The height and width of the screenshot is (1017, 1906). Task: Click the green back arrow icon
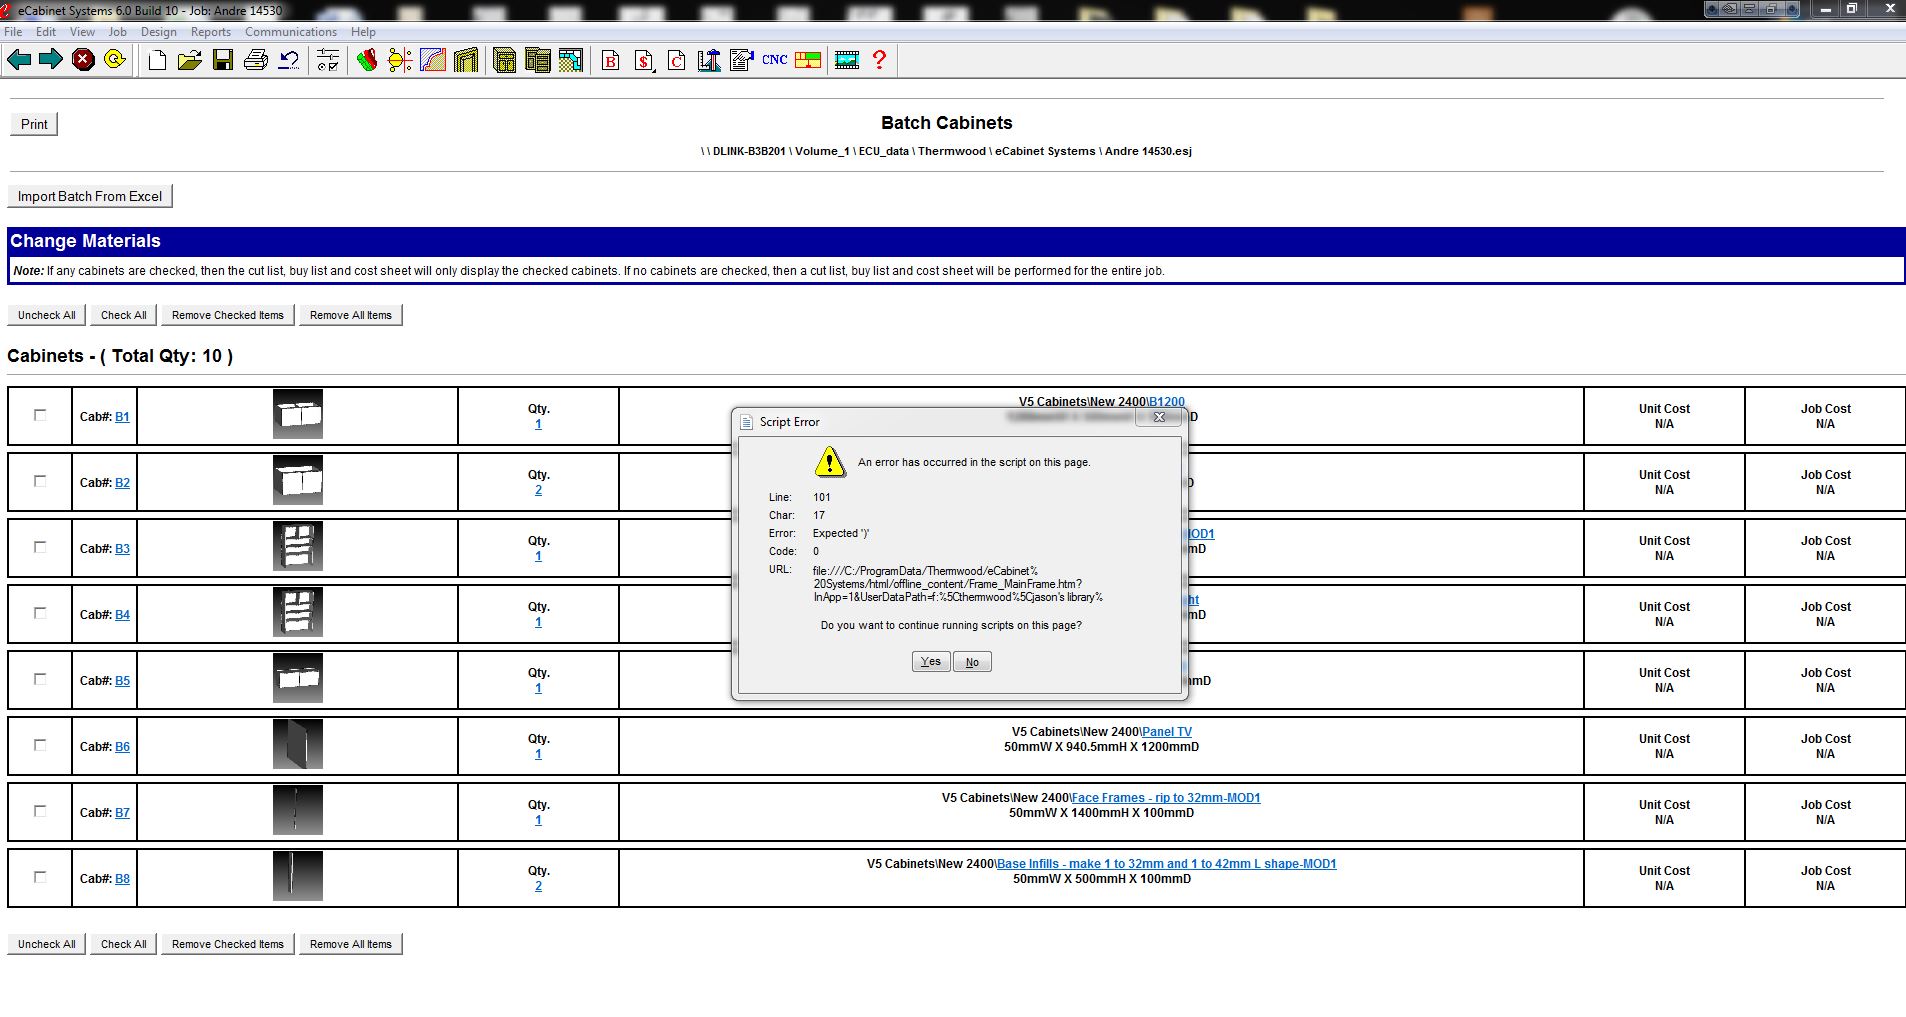coord(18,60)
